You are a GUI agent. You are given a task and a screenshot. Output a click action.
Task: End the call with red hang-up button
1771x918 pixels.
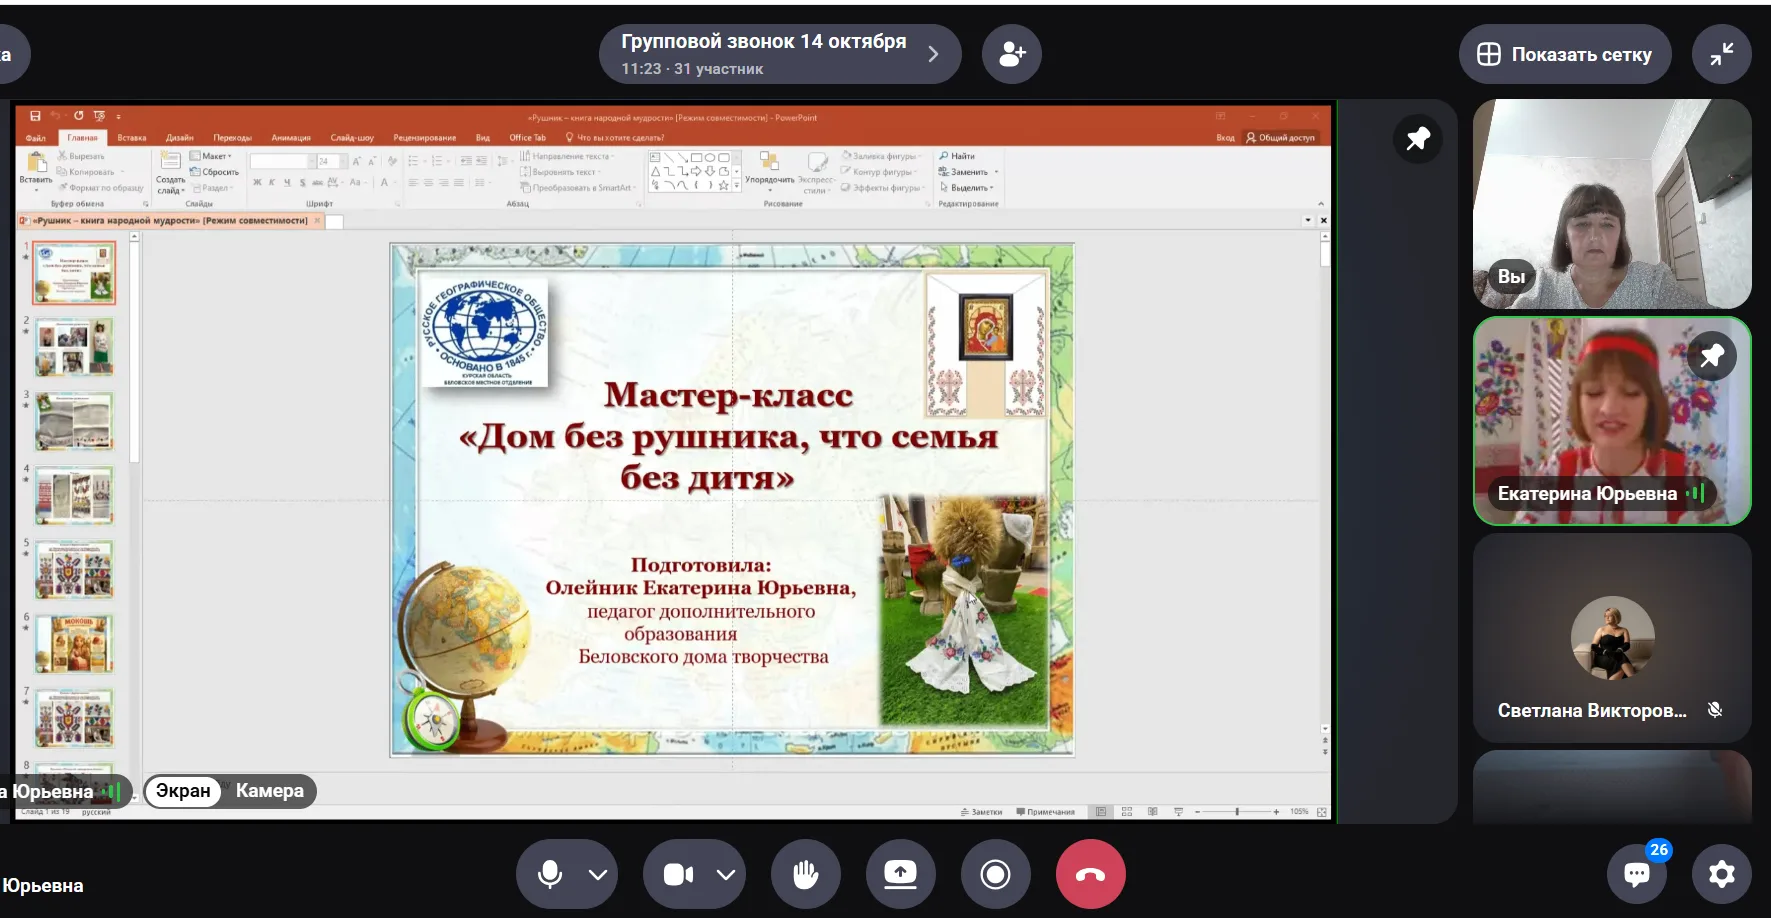coord(1090,874)
